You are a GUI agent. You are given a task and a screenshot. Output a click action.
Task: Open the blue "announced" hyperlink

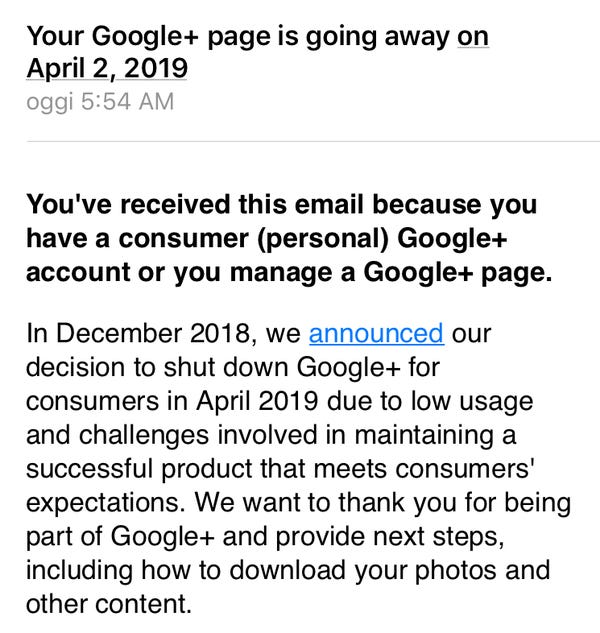point(376,333)
